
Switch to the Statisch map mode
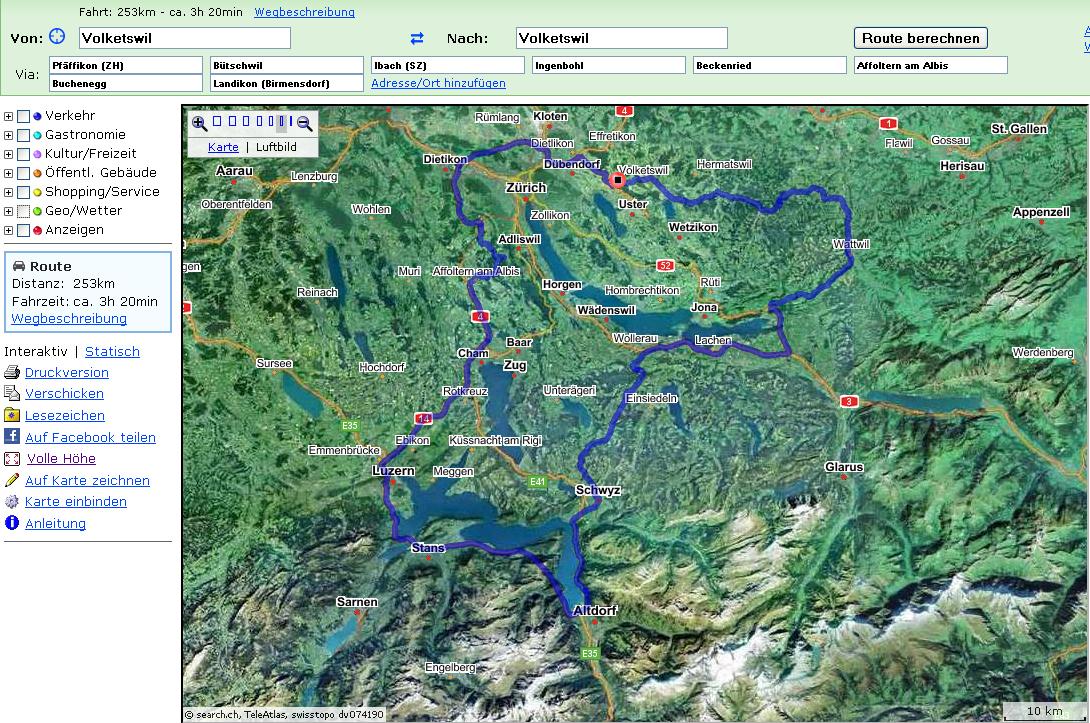click(112, 351)
